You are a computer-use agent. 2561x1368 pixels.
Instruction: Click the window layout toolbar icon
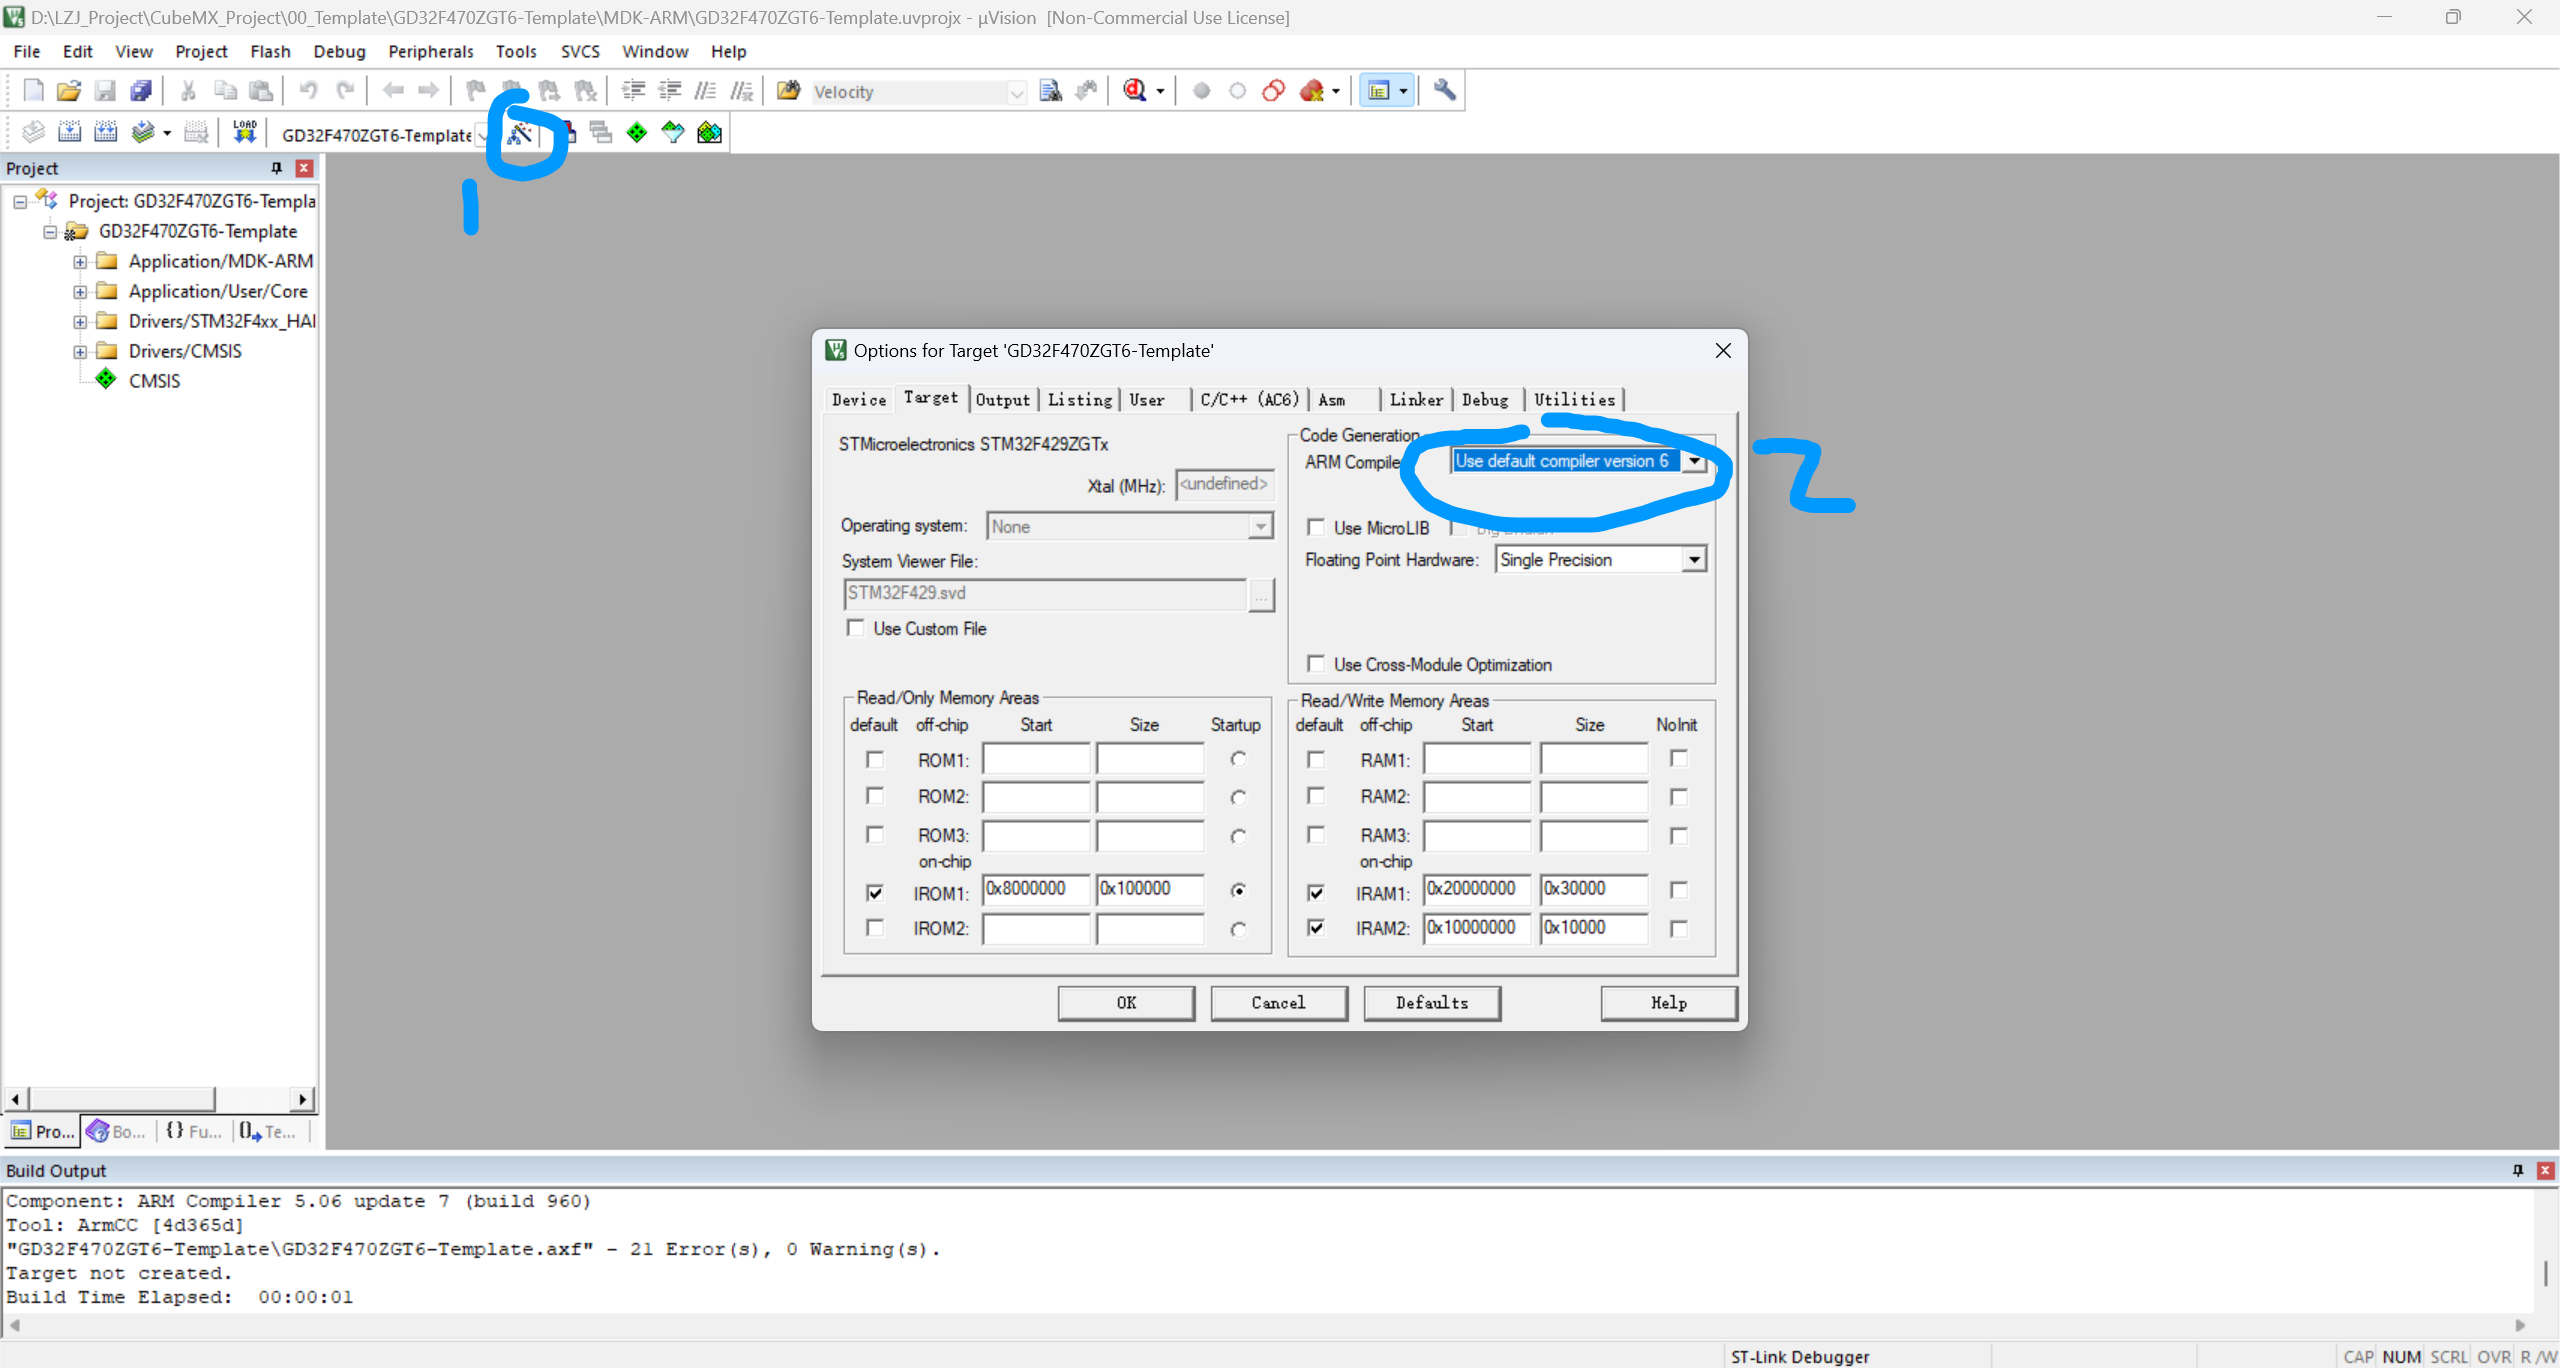pyautogui.click(x=1379, y=91)
